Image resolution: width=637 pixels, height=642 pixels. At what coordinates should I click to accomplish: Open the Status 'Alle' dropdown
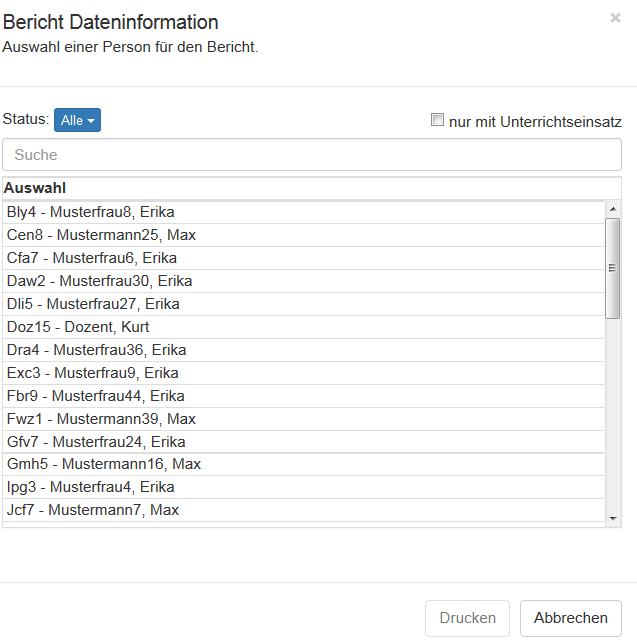coord(77,120)
